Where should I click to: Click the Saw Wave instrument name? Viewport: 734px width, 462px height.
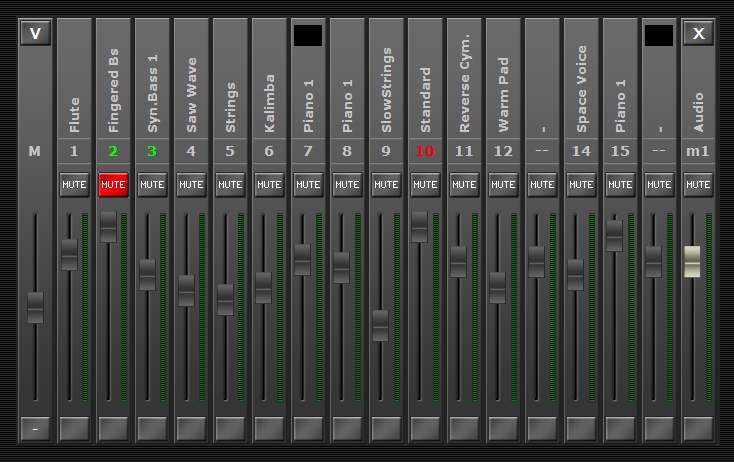tap(191, 95)
